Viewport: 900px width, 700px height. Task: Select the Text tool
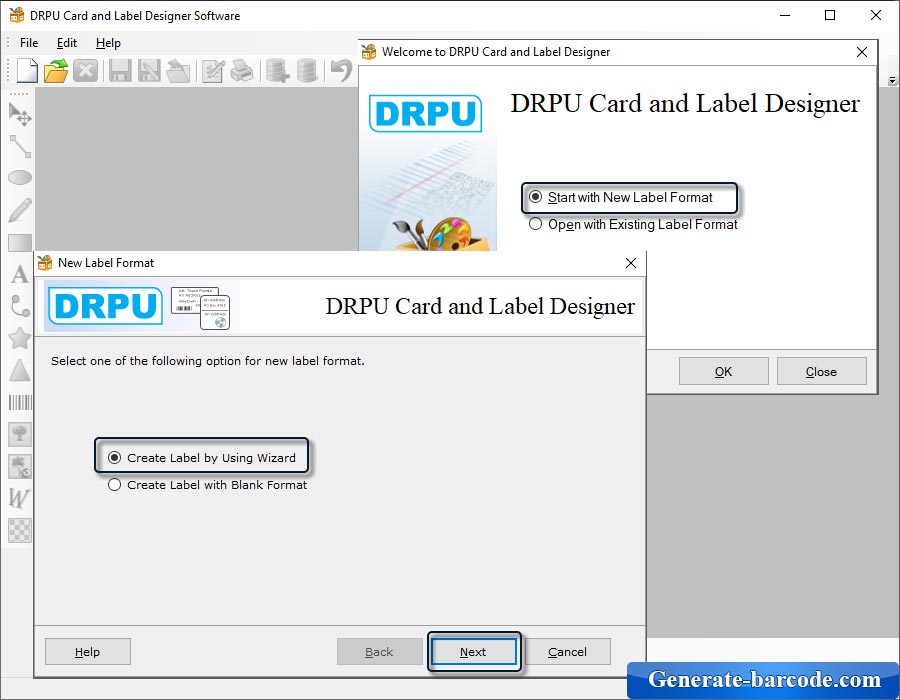(x=20, y=274)
